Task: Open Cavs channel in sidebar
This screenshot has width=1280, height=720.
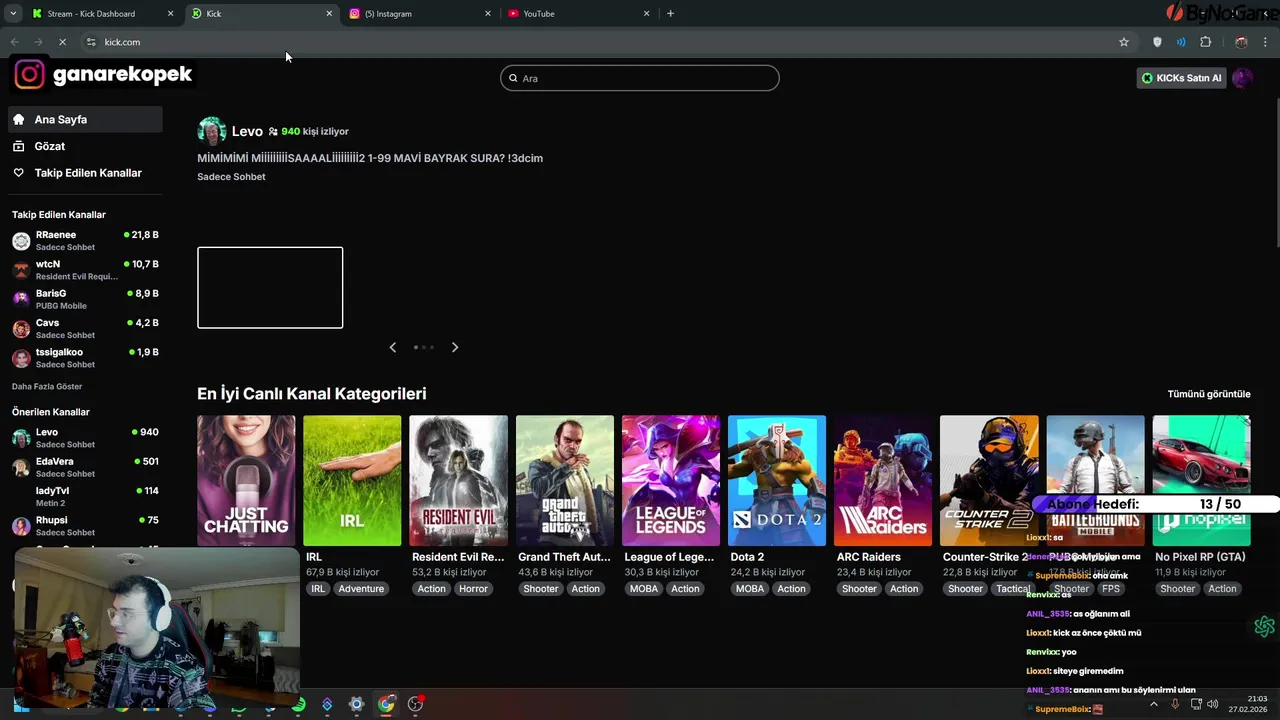Action: [x=86, y=329]
